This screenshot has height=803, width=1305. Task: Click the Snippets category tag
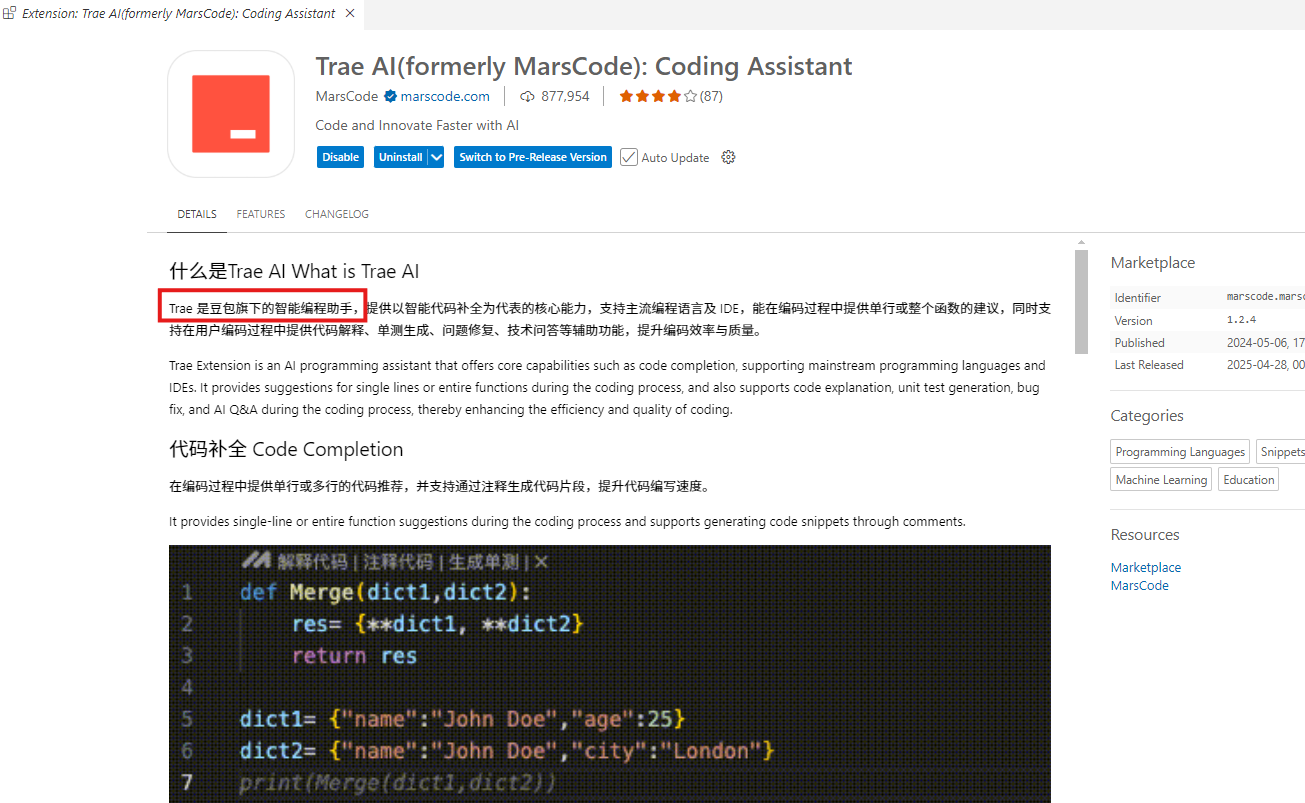[1281, 452]
